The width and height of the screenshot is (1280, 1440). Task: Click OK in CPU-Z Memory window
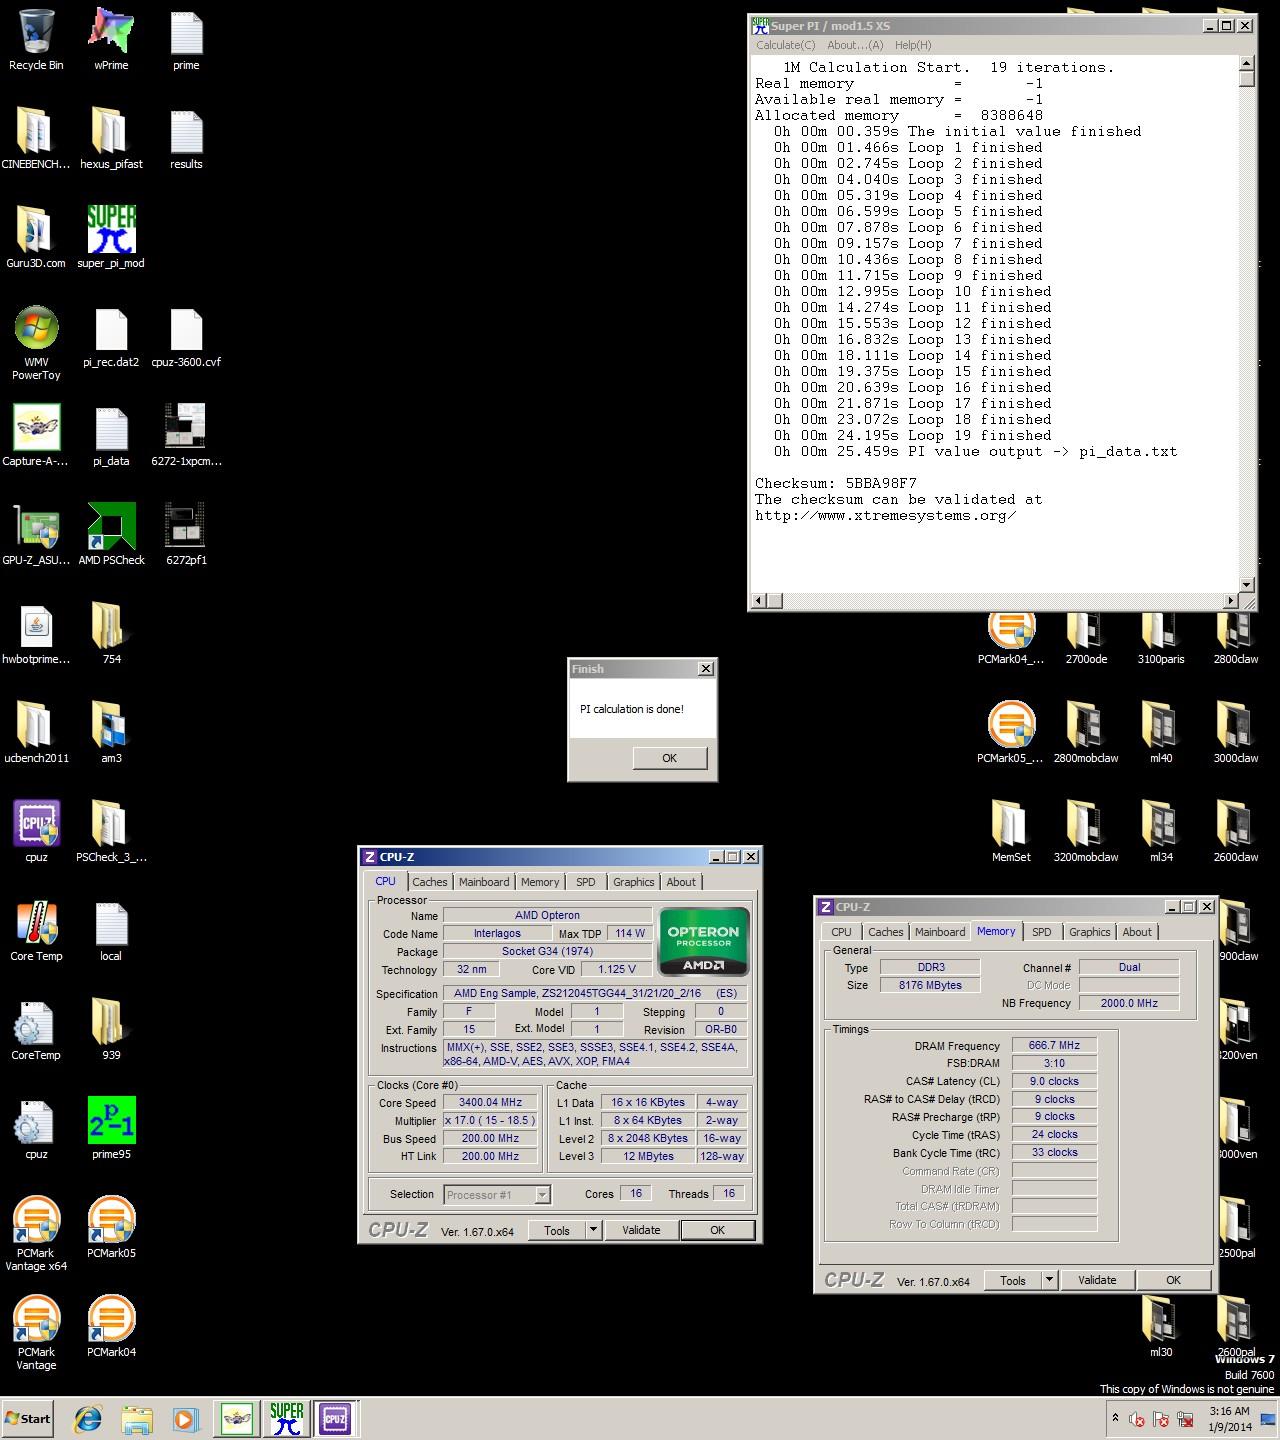coord(1173,1279)
